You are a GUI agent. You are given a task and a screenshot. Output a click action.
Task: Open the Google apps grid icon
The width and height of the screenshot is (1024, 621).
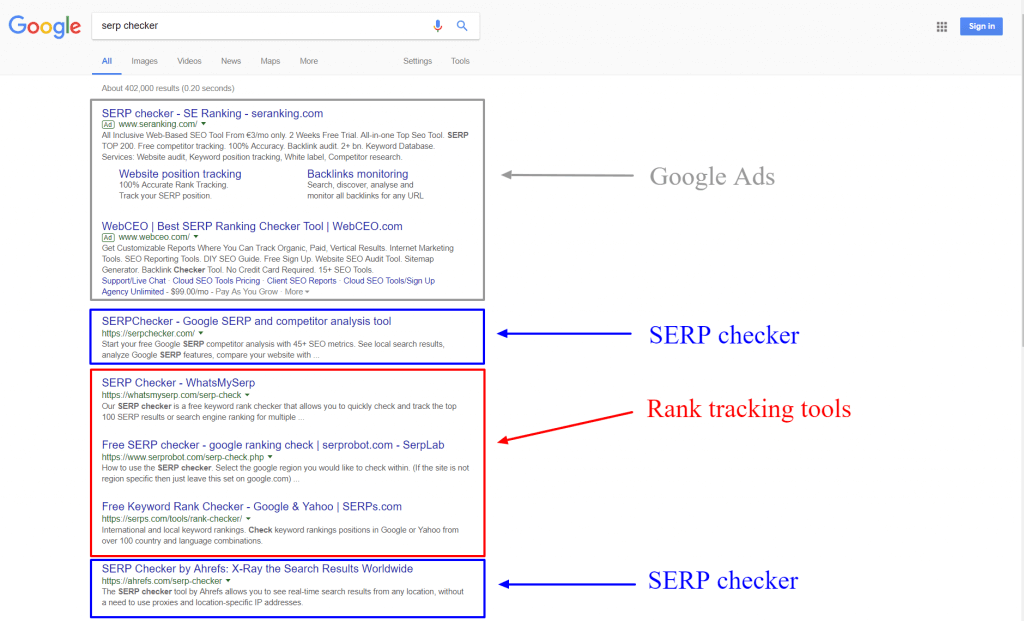[x=941, y=27]
